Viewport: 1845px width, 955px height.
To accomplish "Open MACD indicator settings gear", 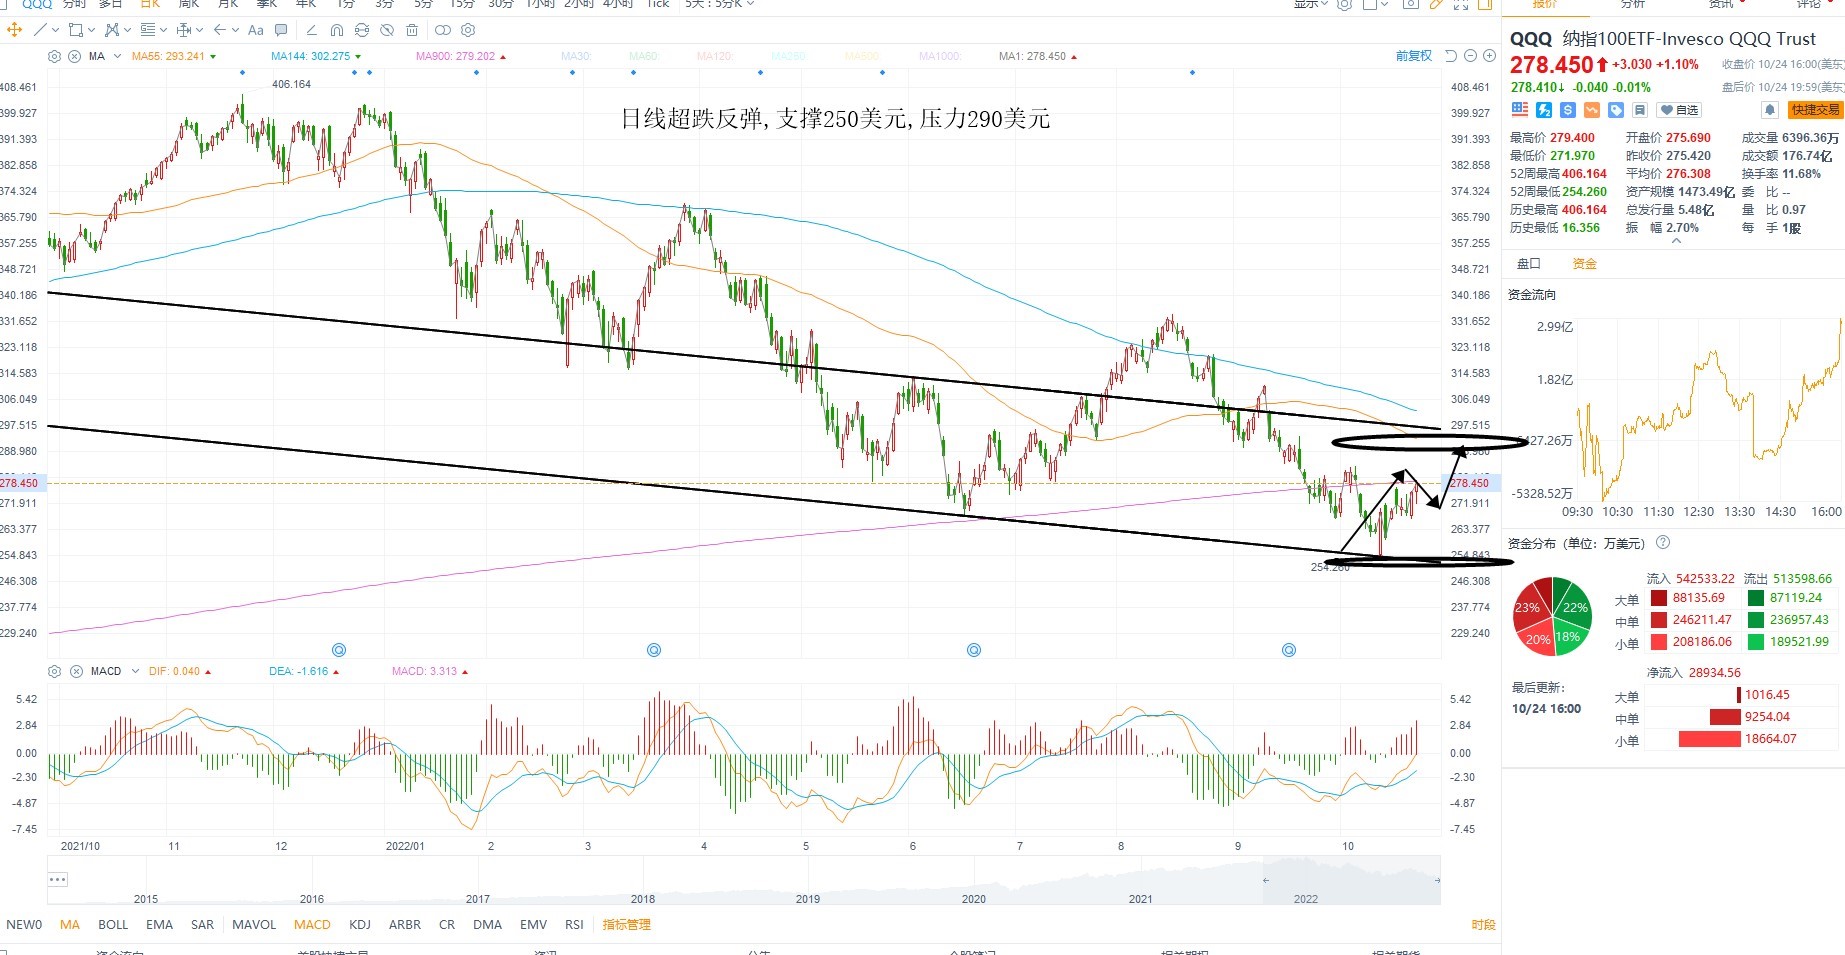I will click(55, 671).
